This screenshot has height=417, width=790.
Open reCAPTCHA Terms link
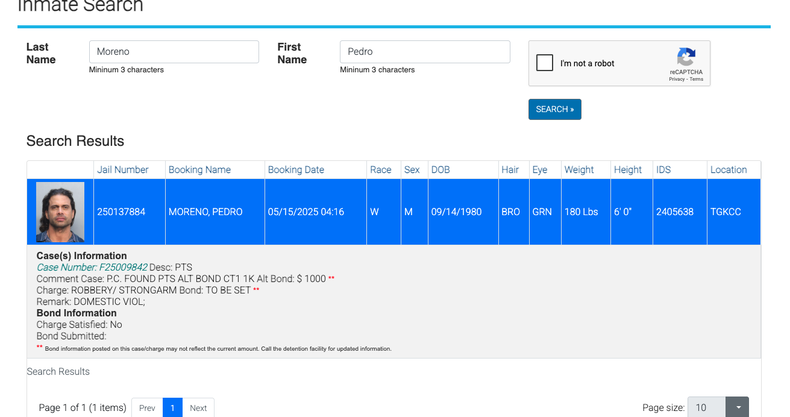point(696,79)
